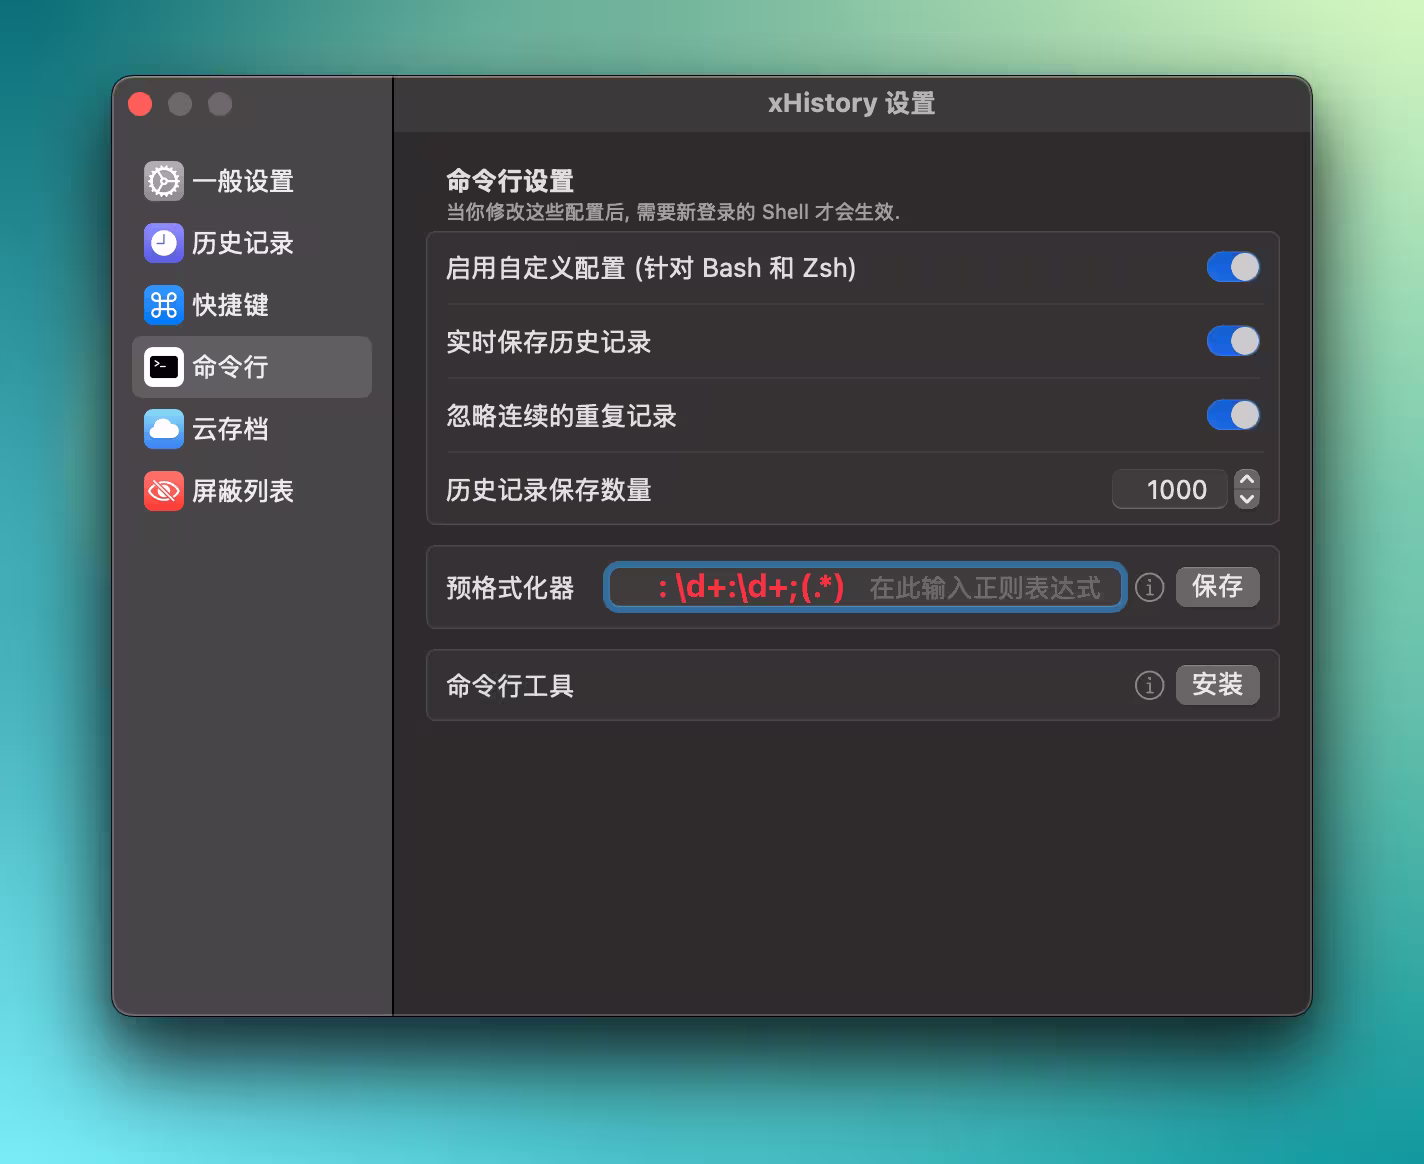Click the terminal icon for 命令行
This screenshot has width=1424, height=1164.
pos(164,367)
